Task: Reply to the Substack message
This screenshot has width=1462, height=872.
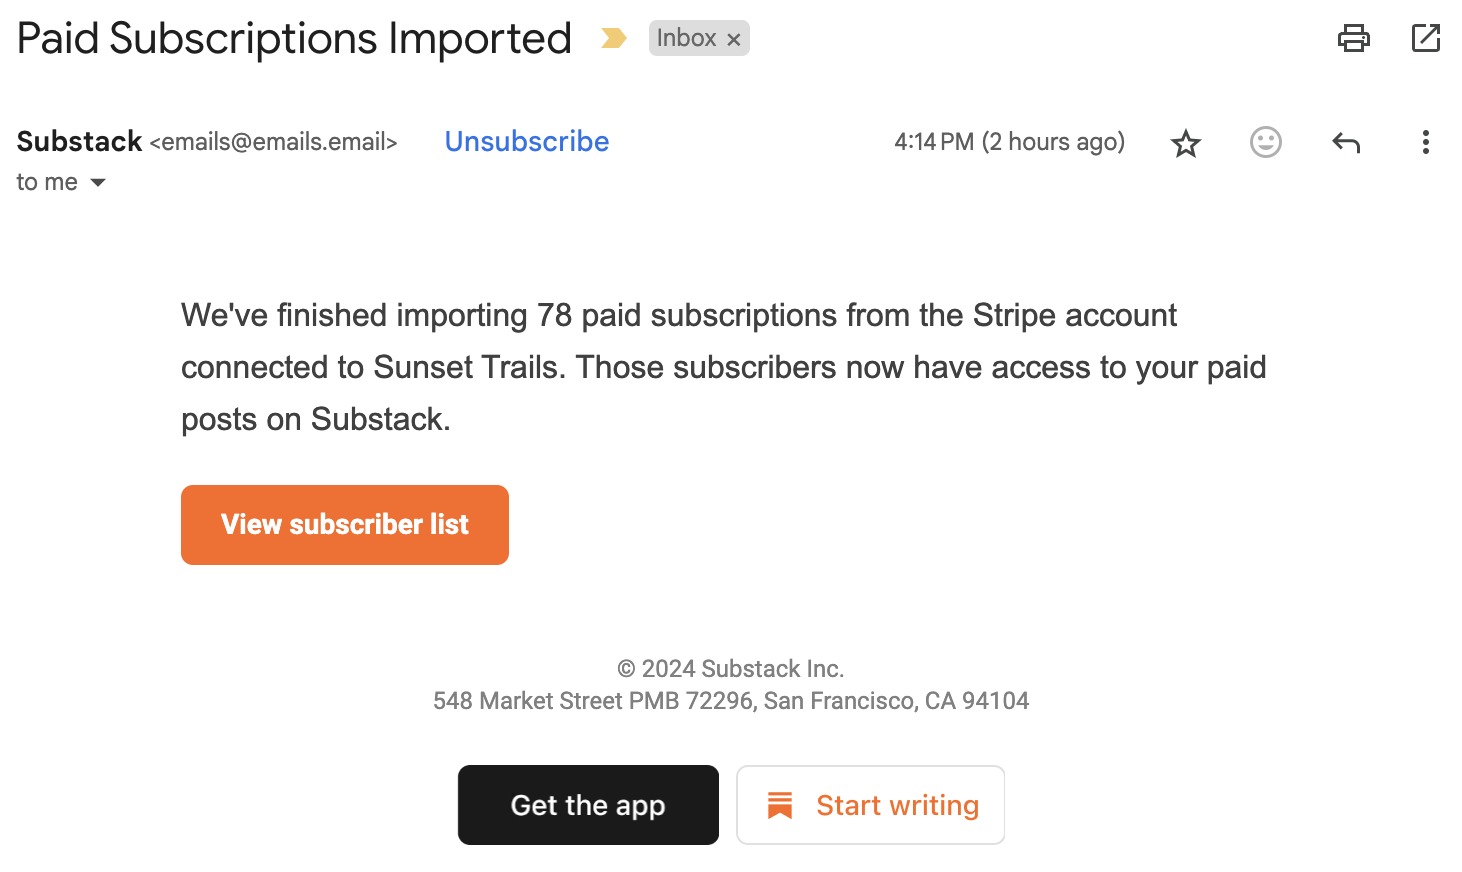Action: pos(1346,143)
